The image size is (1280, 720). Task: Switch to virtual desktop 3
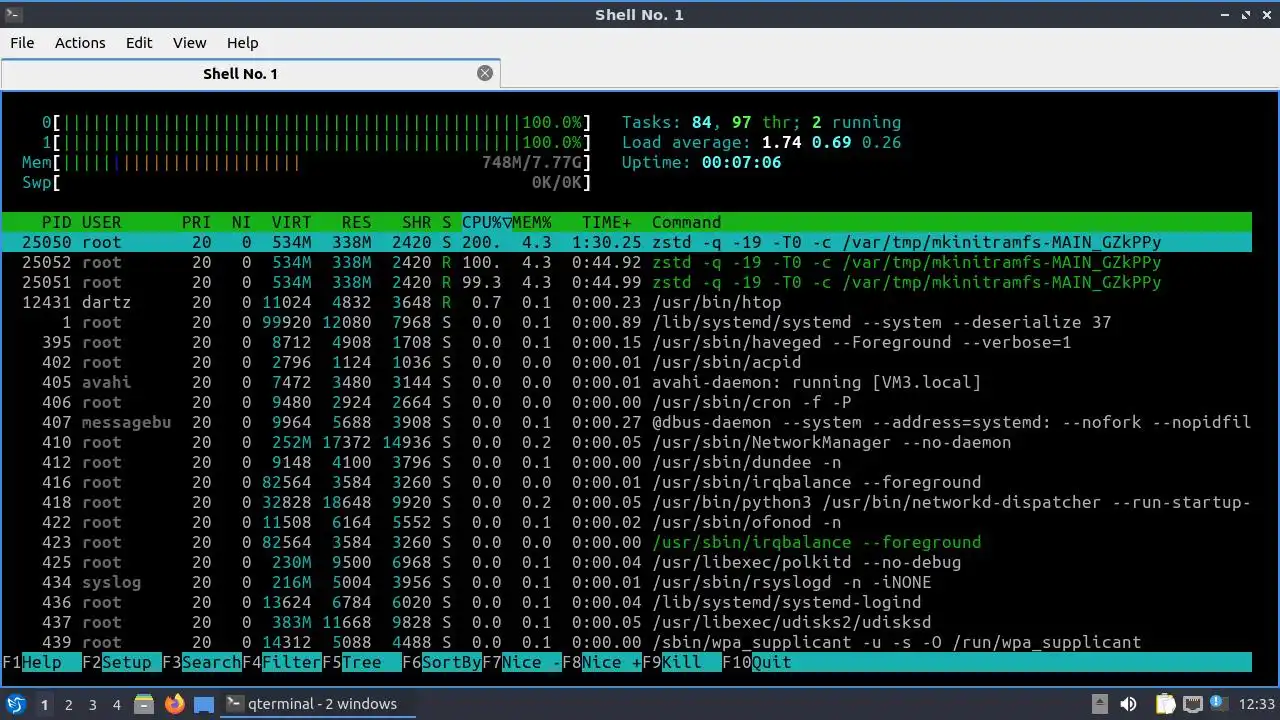coord(92,705)
